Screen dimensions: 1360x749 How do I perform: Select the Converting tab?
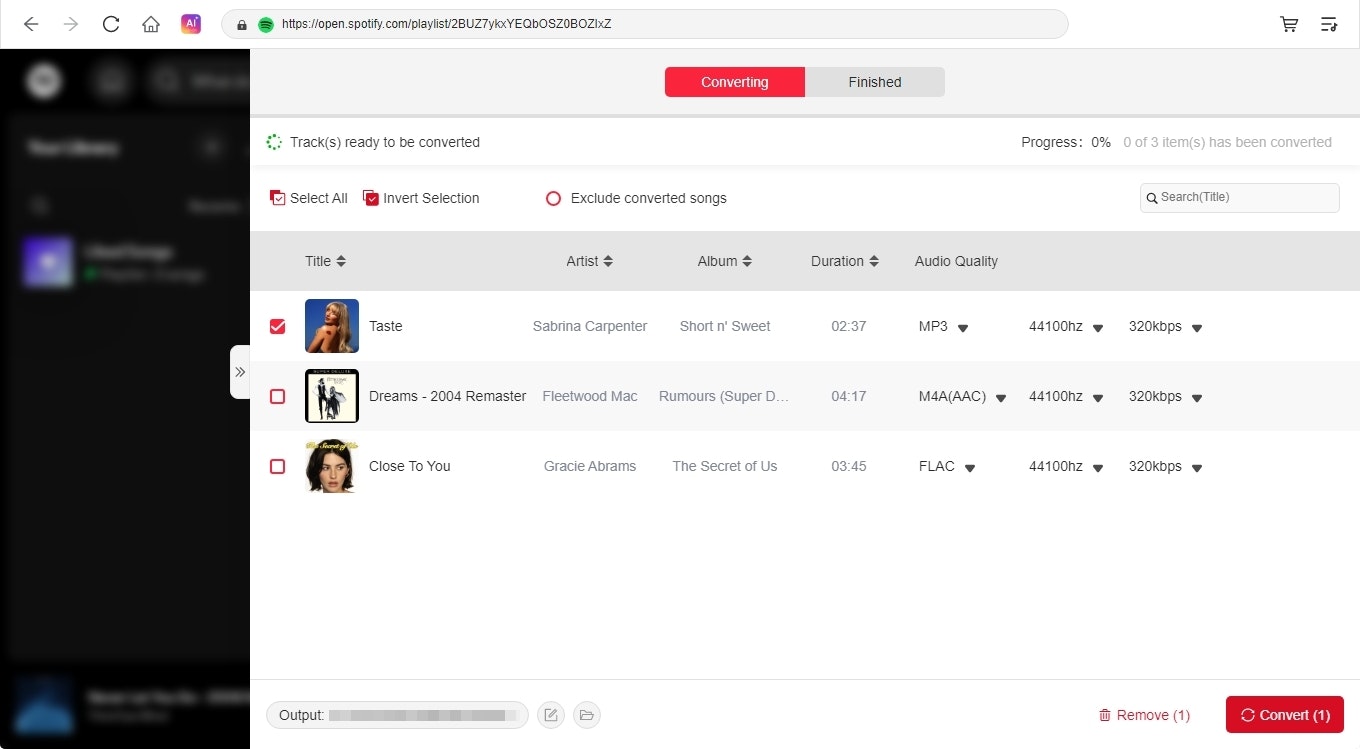coord(734,82)
